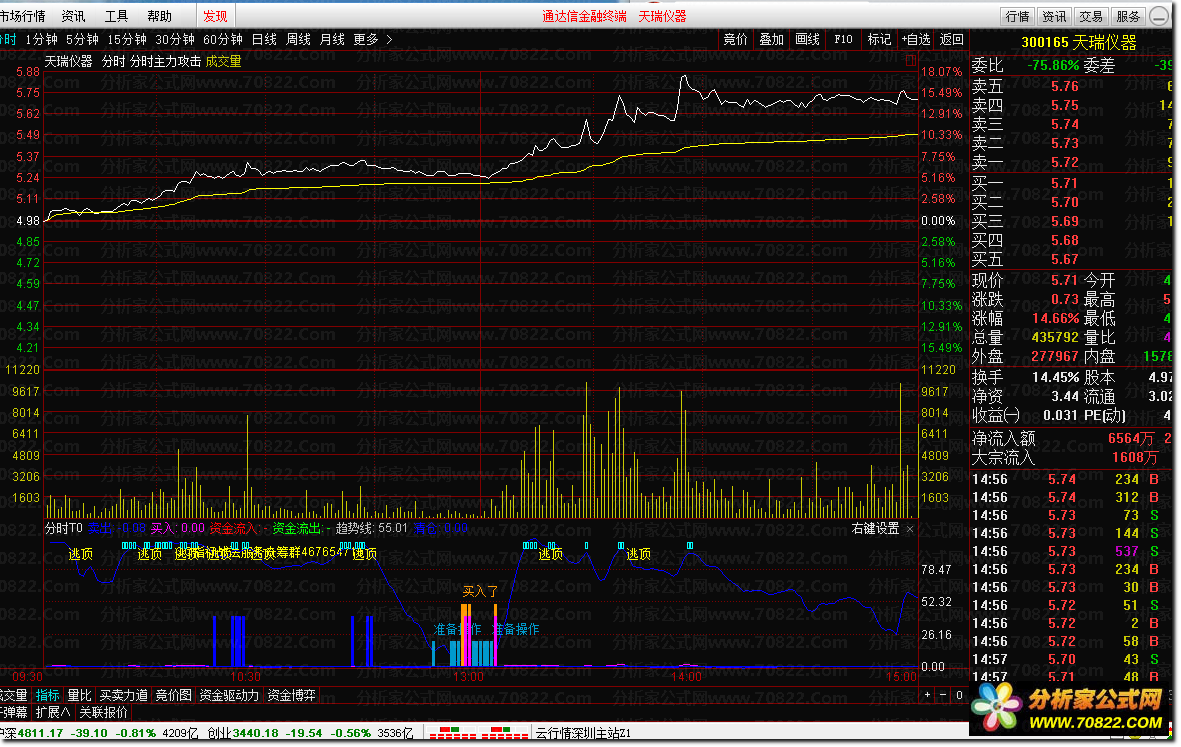Click the 卖一 5.72 order row
This screenshot has height=747, width=1181.
coord(1071,162)
